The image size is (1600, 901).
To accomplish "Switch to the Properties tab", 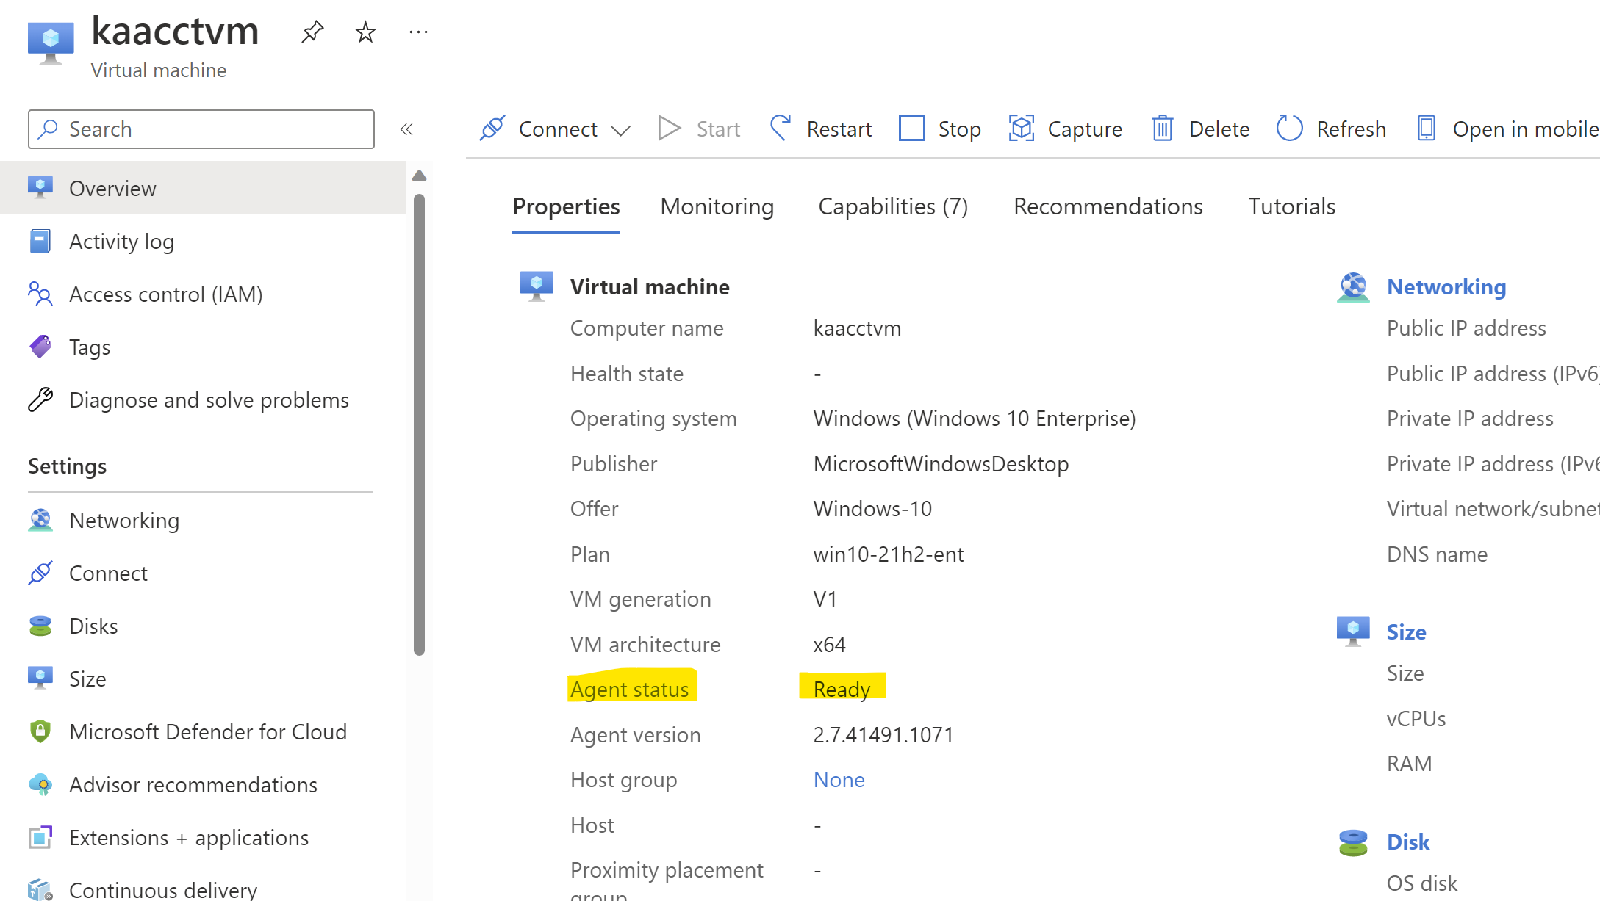I will 566,207.
